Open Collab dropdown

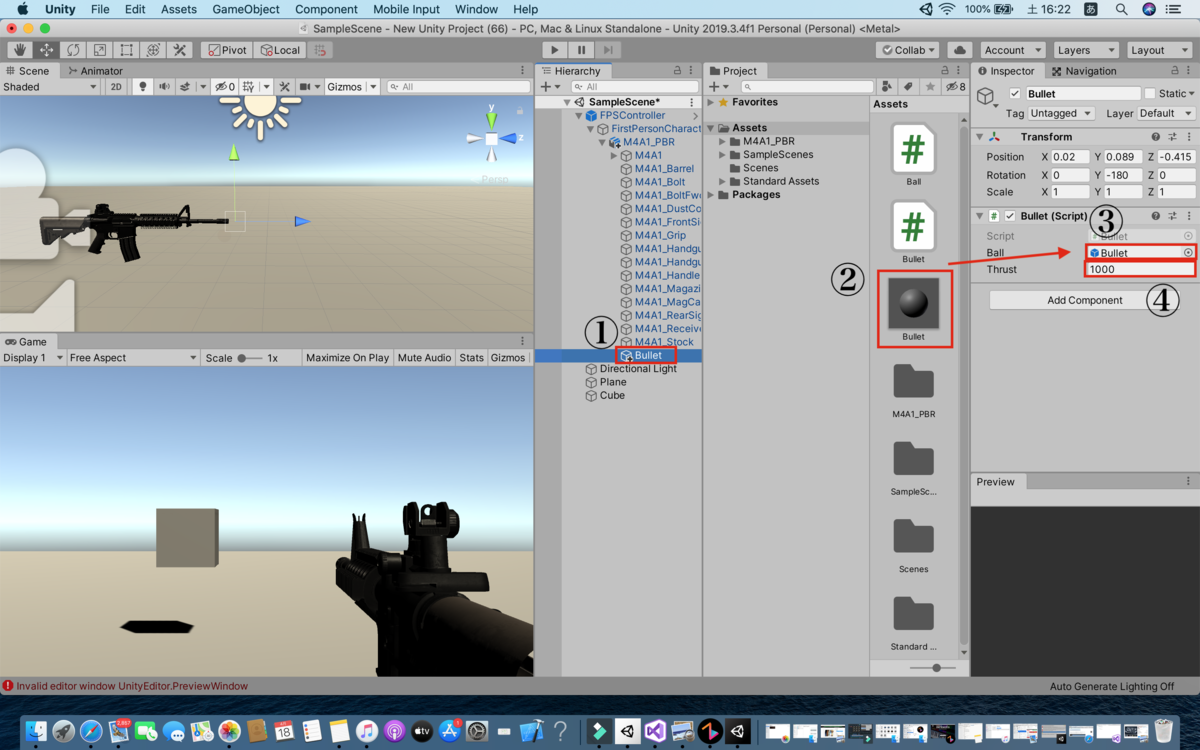(908, 50)
